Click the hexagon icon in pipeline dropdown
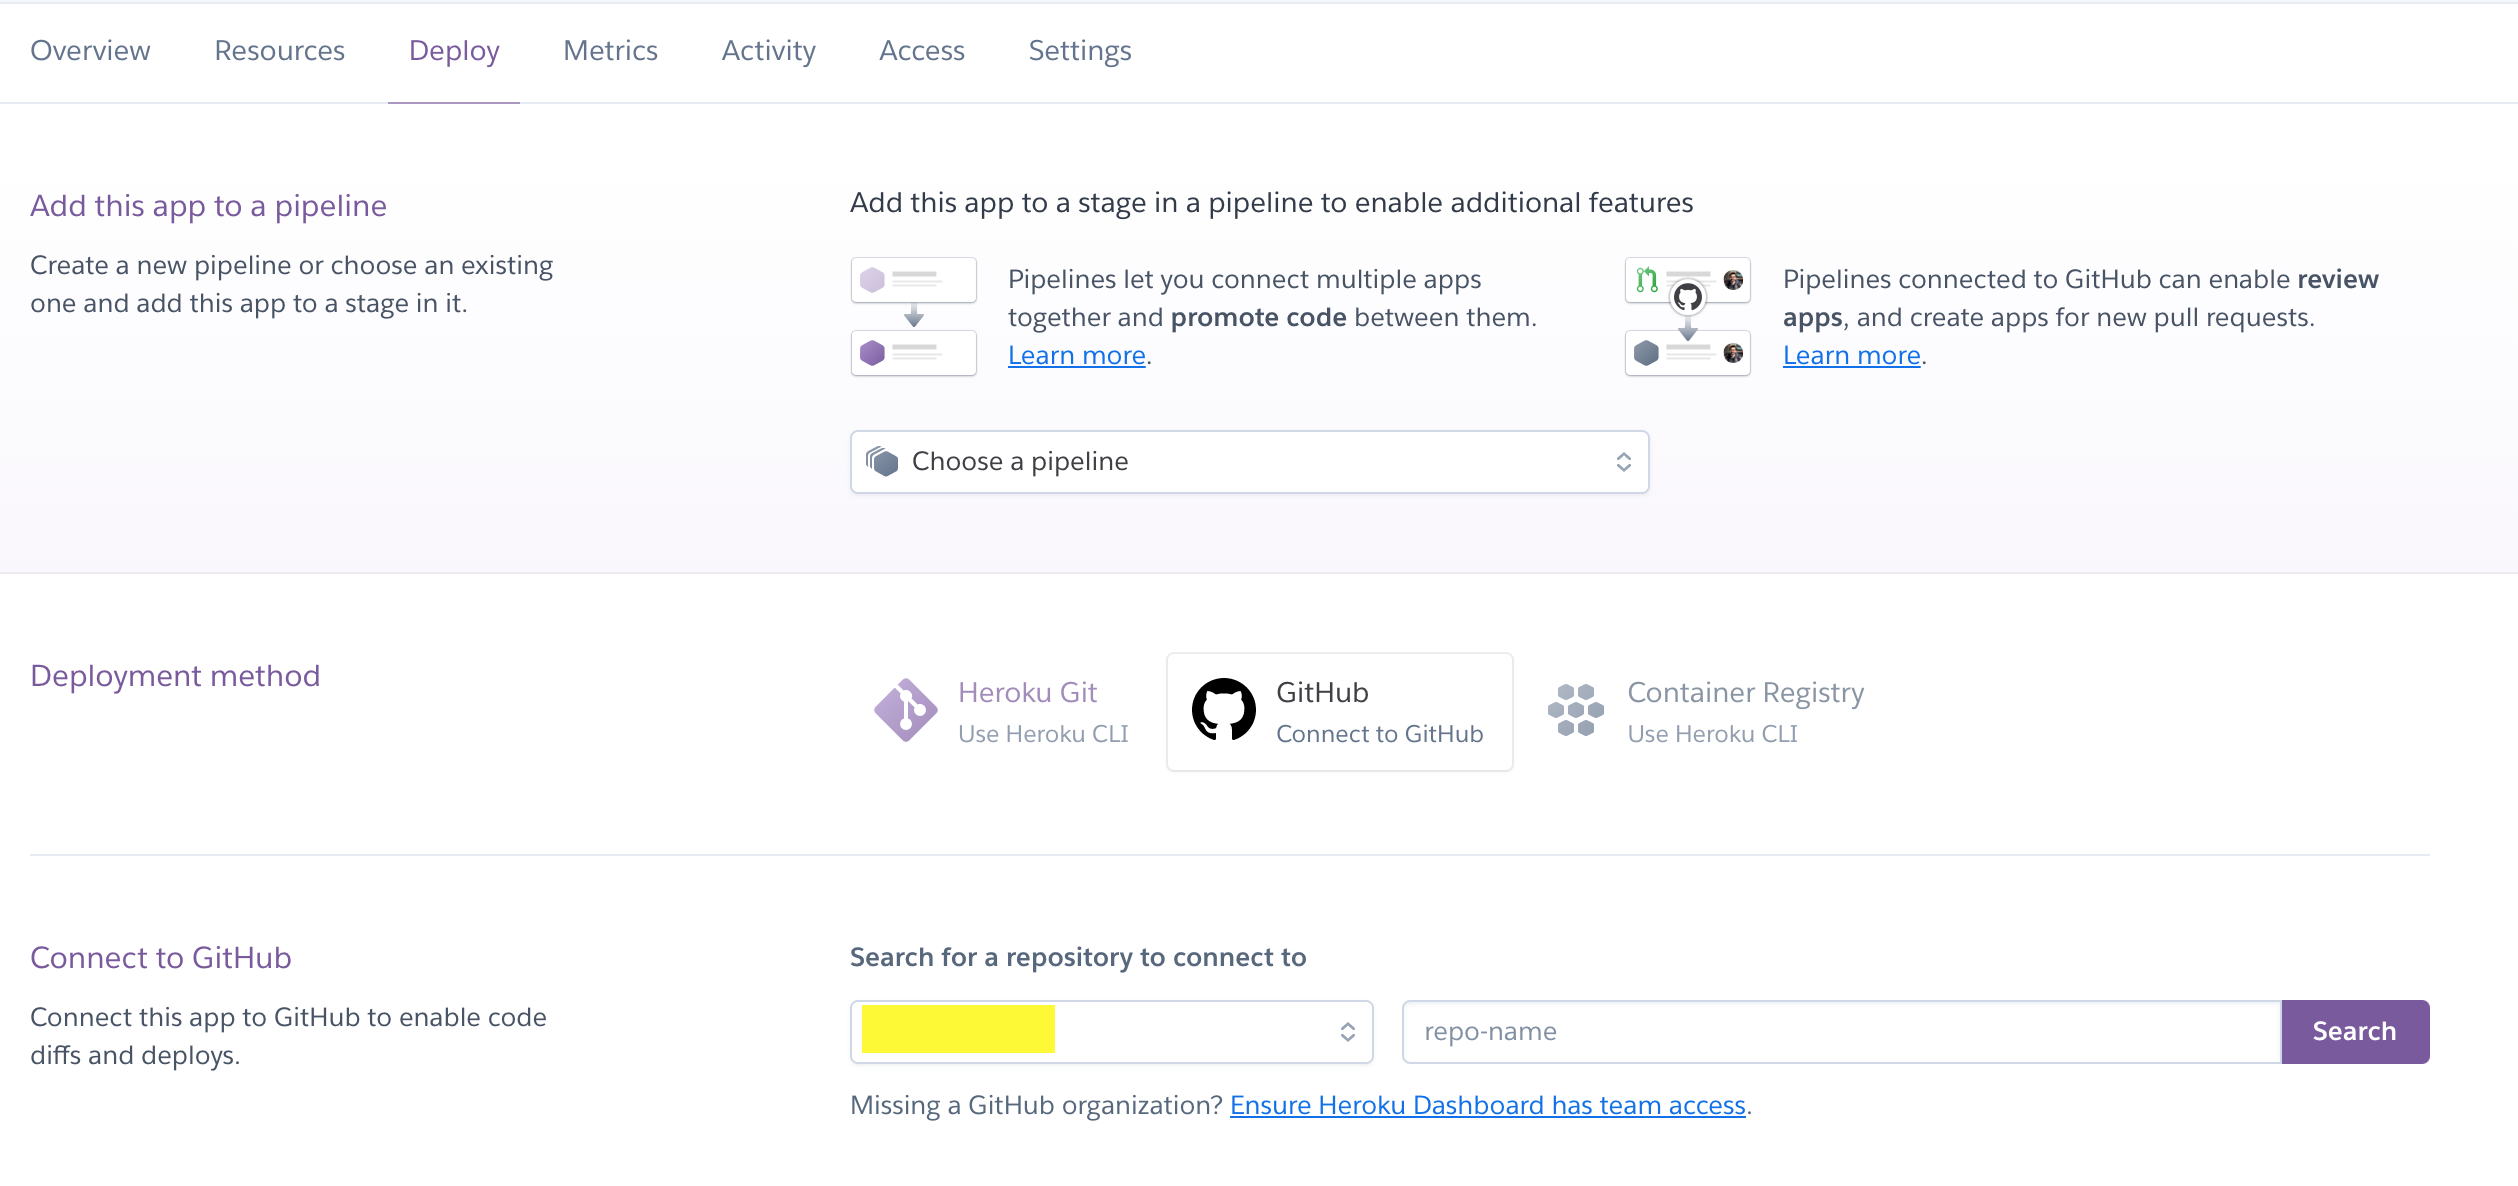This screenshot has height=1186, width=2518. tap(882, 461)
